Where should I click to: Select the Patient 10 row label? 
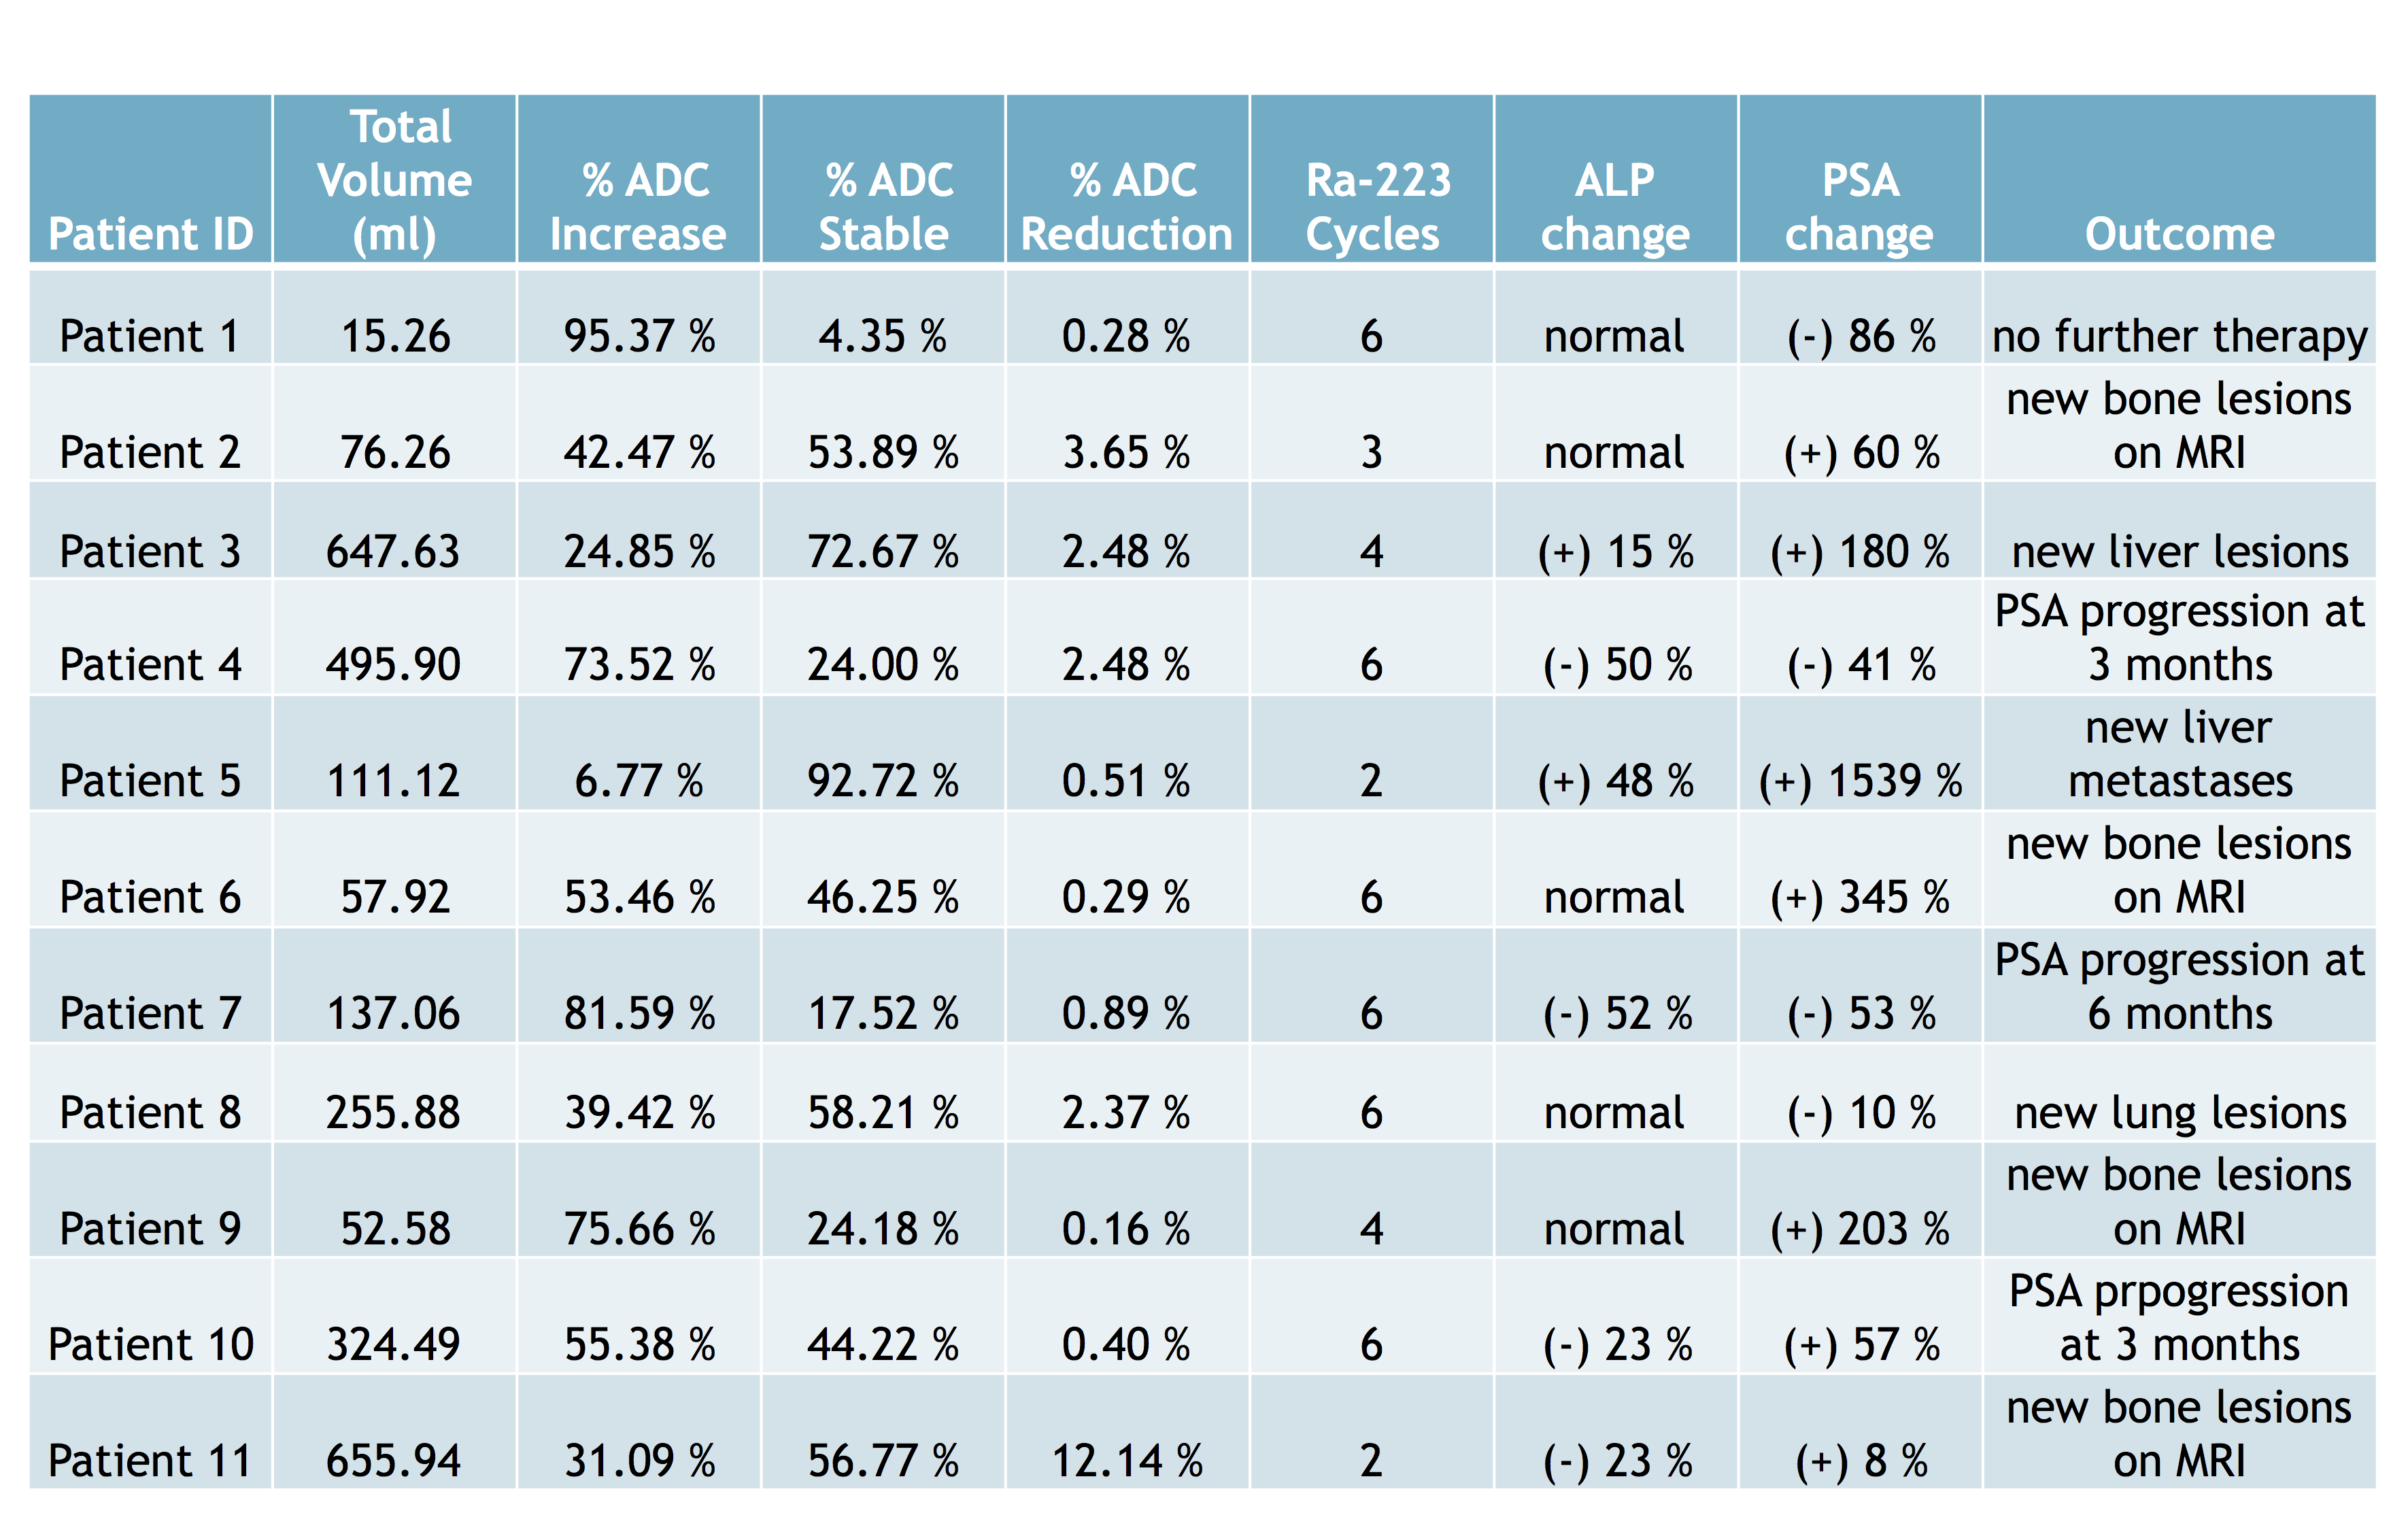coord(151,1344)
